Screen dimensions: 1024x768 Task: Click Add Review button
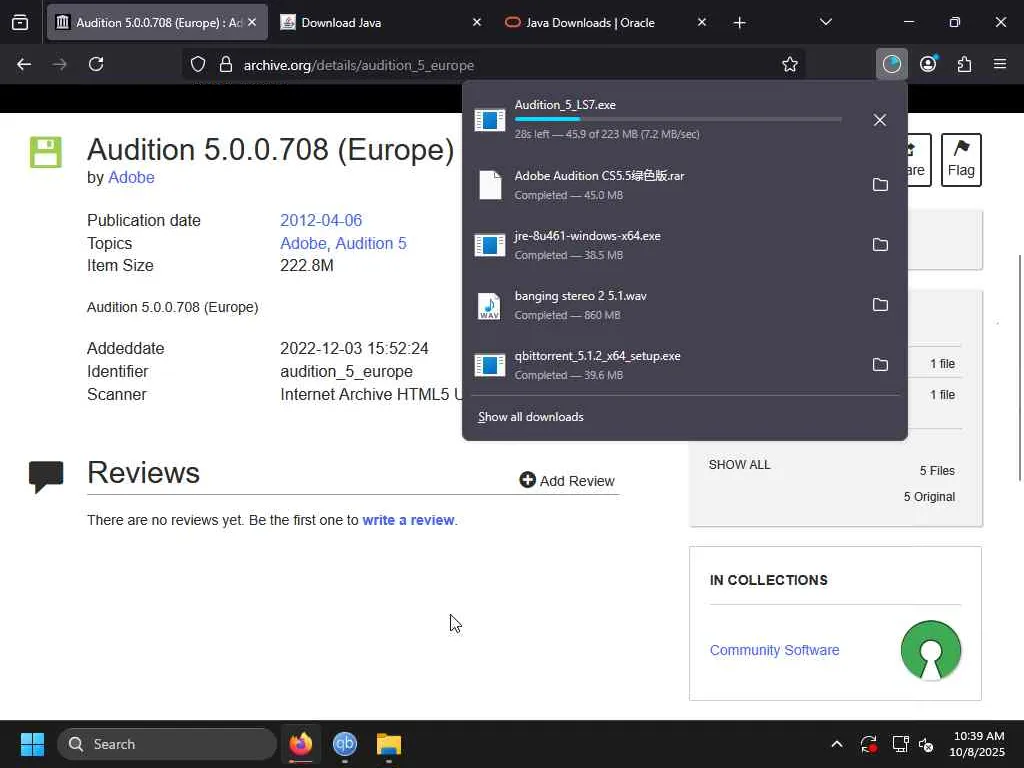point(567,481)
